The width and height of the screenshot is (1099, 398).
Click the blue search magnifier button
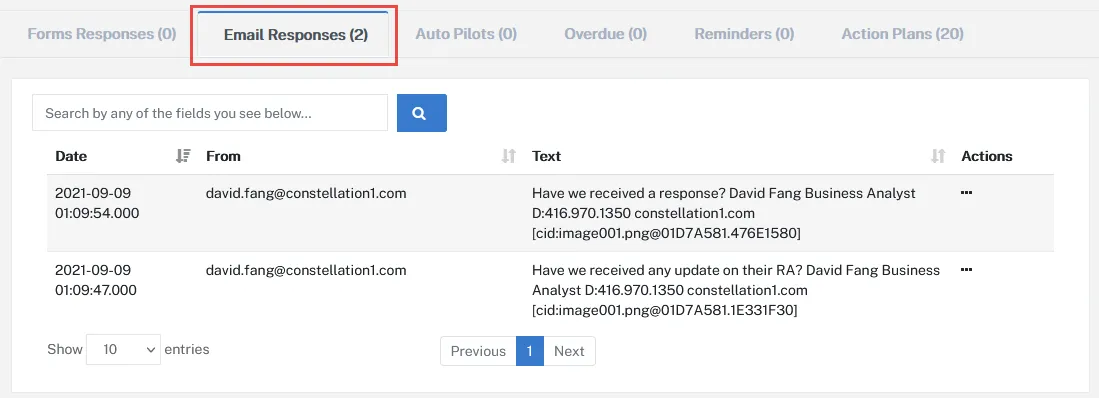click(421, 113)
